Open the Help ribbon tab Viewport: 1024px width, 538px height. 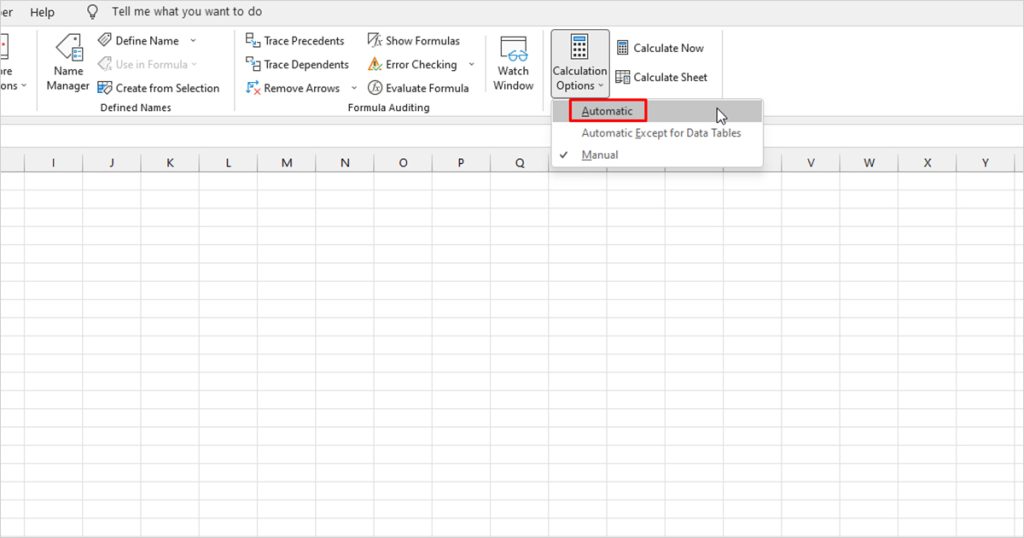(x=42, y=12)
